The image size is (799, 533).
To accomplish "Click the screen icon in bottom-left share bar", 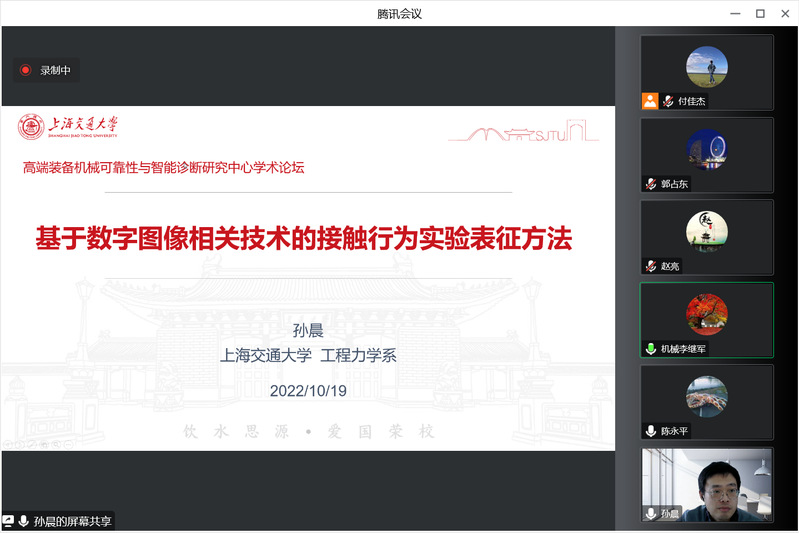I will point(8,521).
